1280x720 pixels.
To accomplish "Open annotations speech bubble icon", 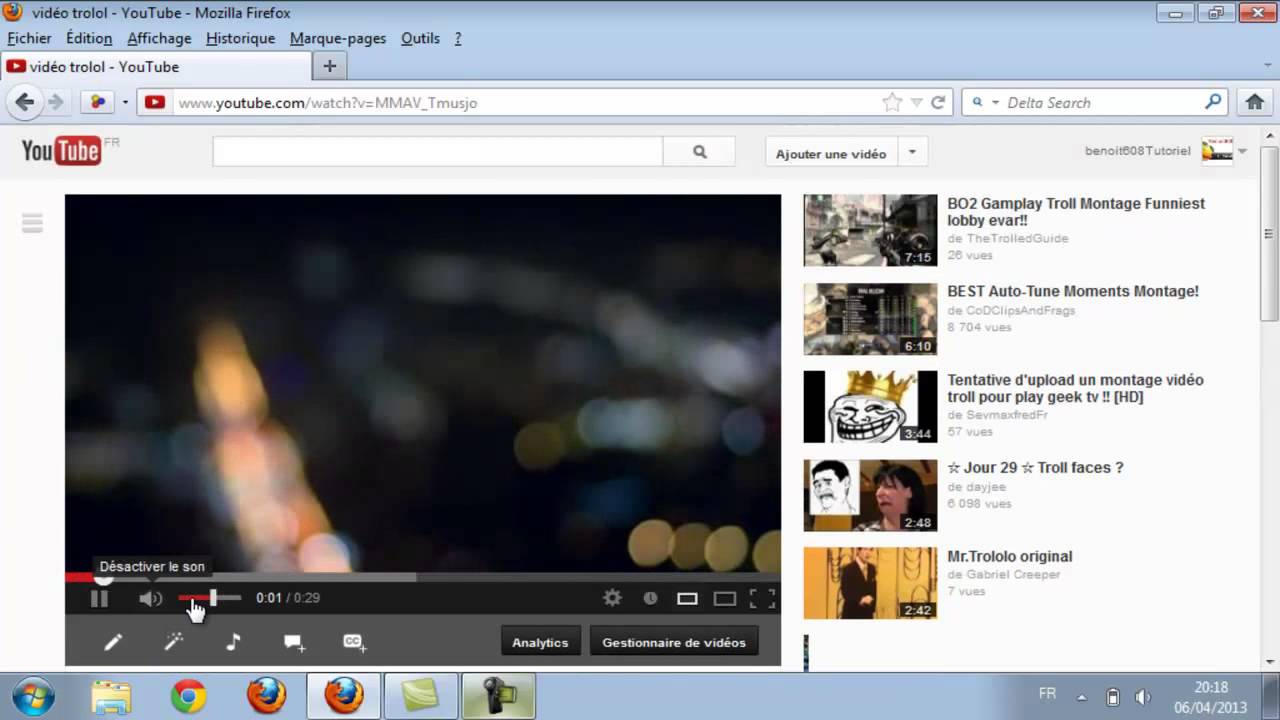I will coord(294,643).
